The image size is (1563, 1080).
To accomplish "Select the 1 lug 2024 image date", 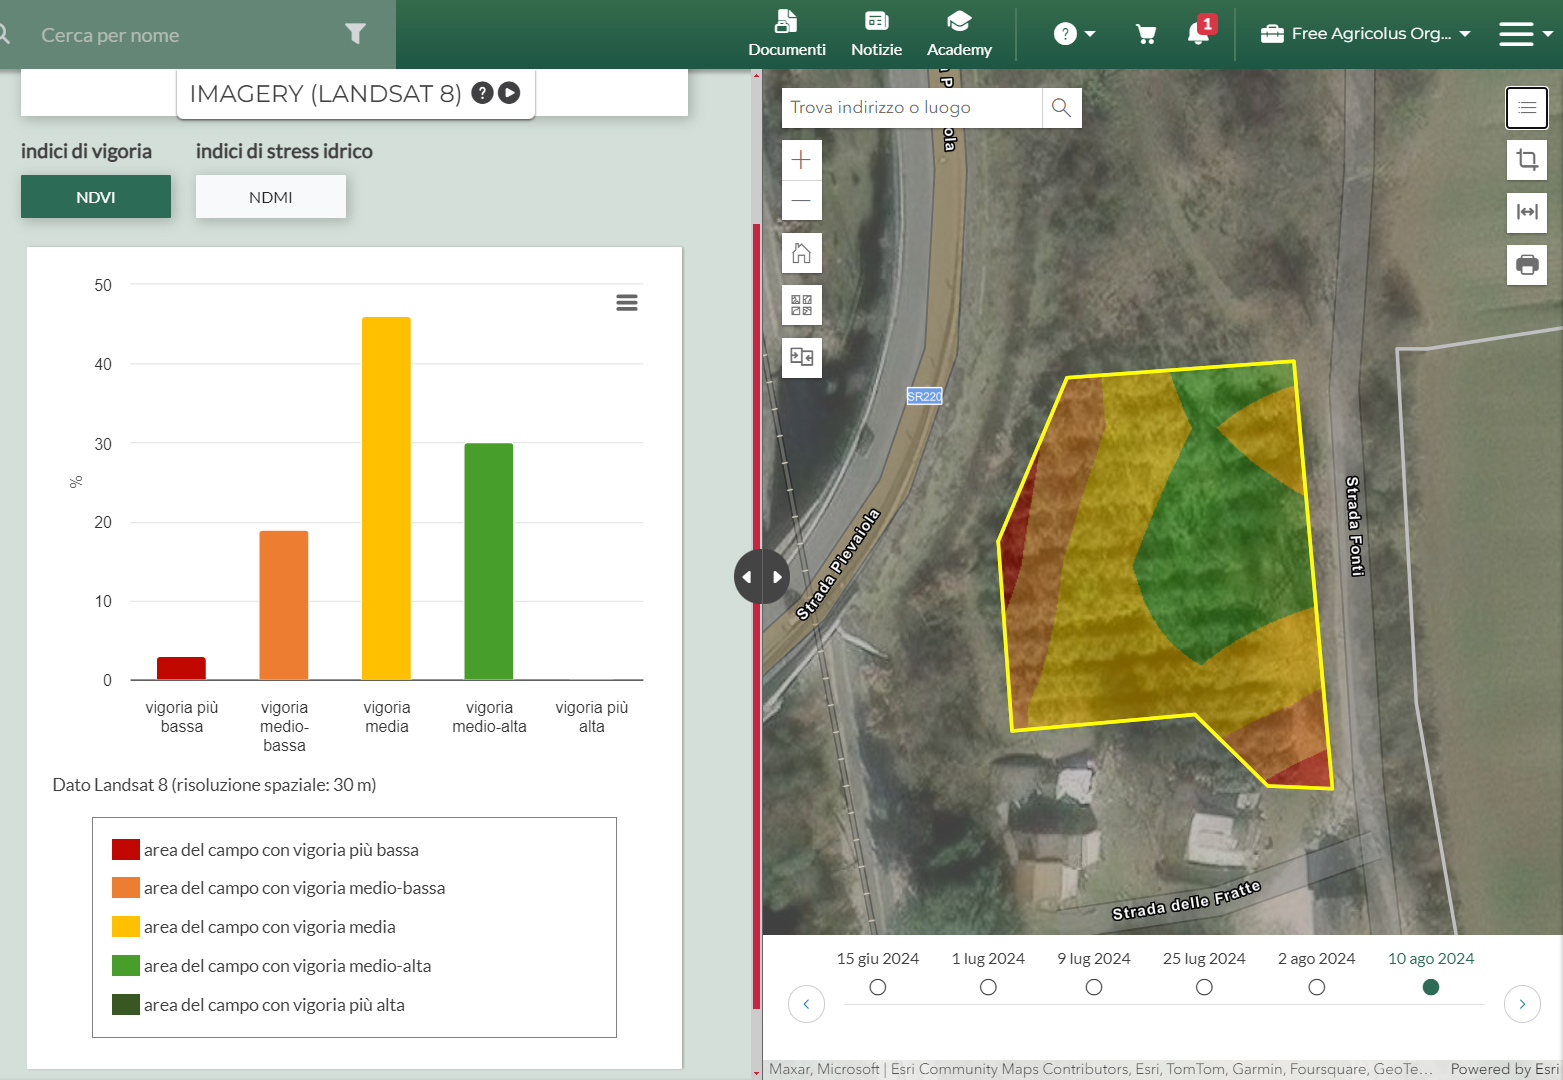I will pyautogui.click(x=988, y=987).
